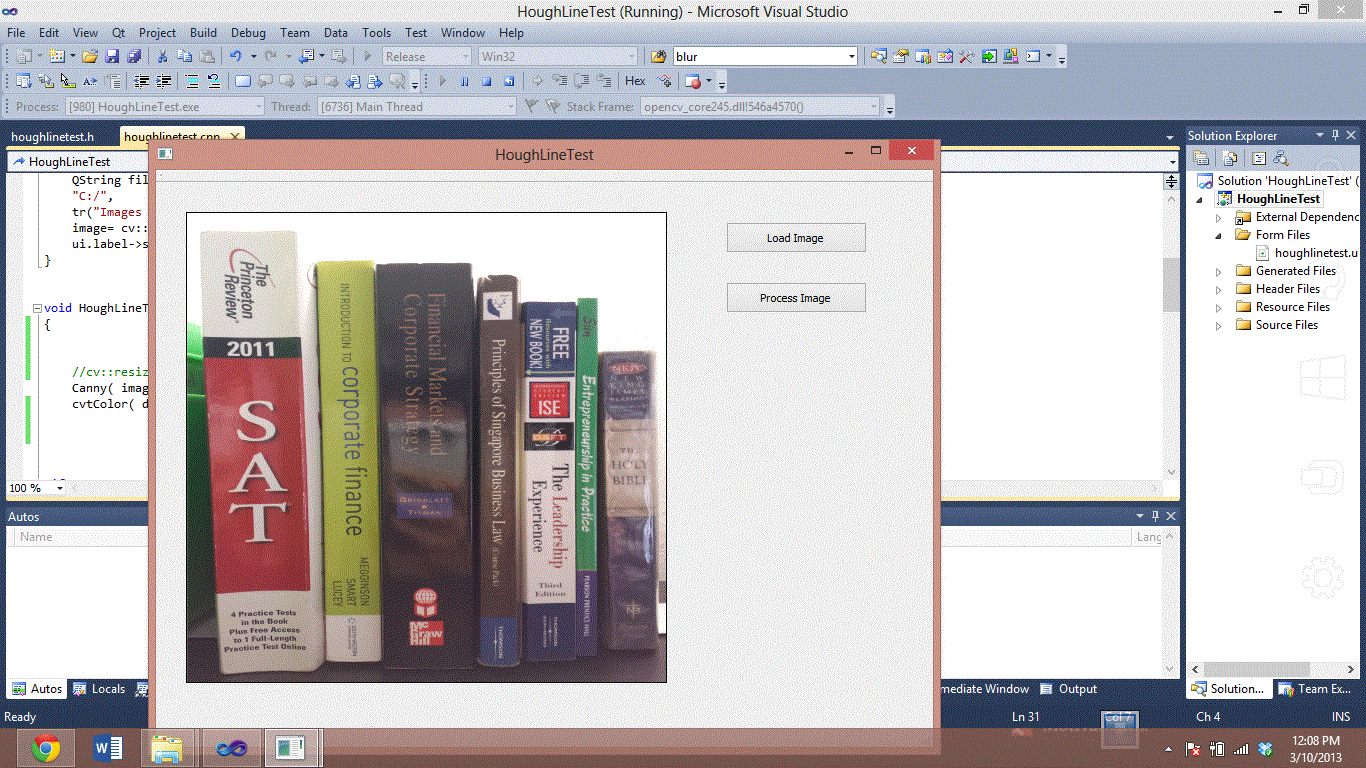Open the File menu

16,32
